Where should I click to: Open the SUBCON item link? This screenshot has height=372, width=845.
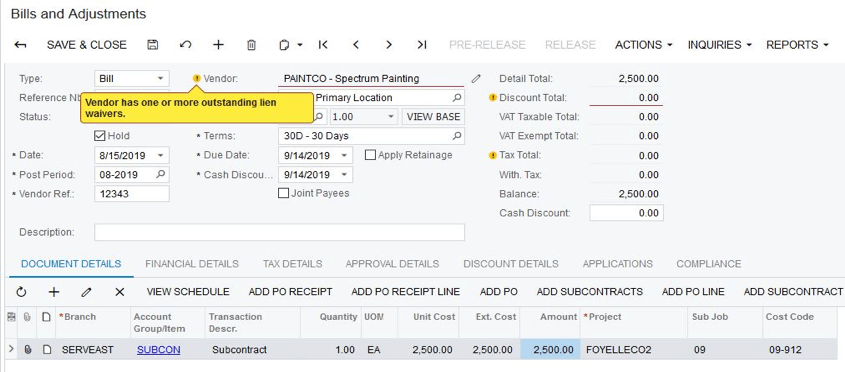tap(158, 350)
